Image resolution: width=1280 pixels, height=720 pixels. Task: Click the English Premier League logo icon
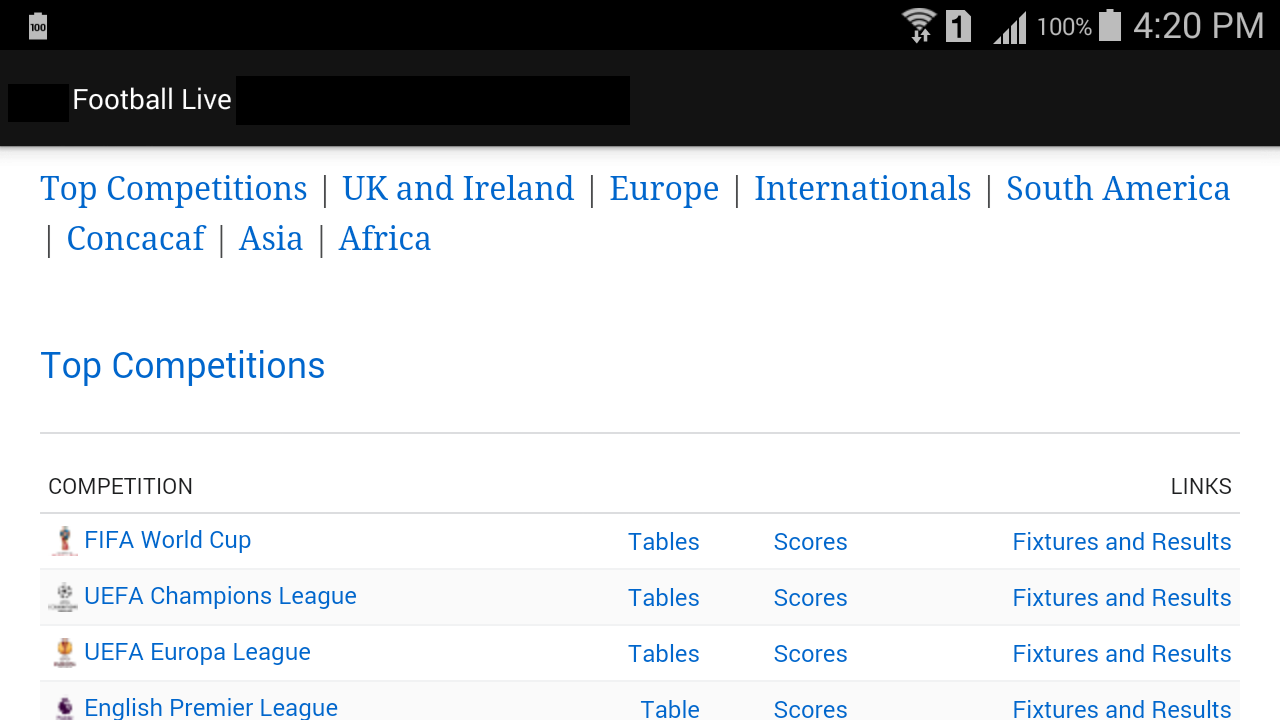click(x=64, y=708)
